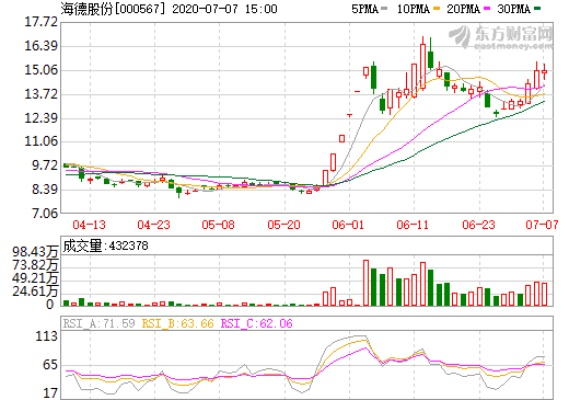
Task: Click the orange 10PMA legend color dash
Action: 436,8
